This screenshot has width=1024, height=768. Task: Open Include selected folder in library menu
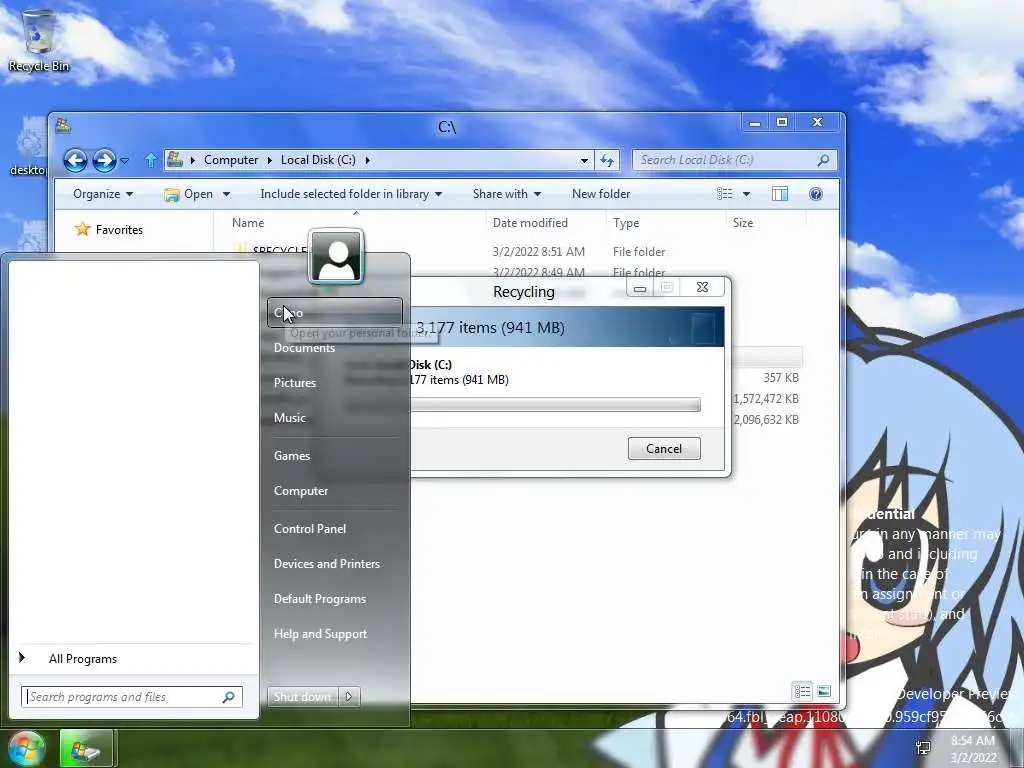point(351,194)
